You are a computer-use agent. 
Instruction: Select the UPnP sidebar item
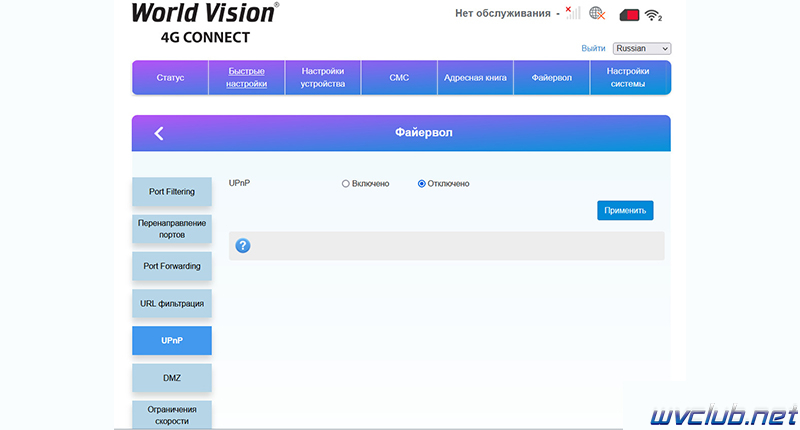point(172,340)
